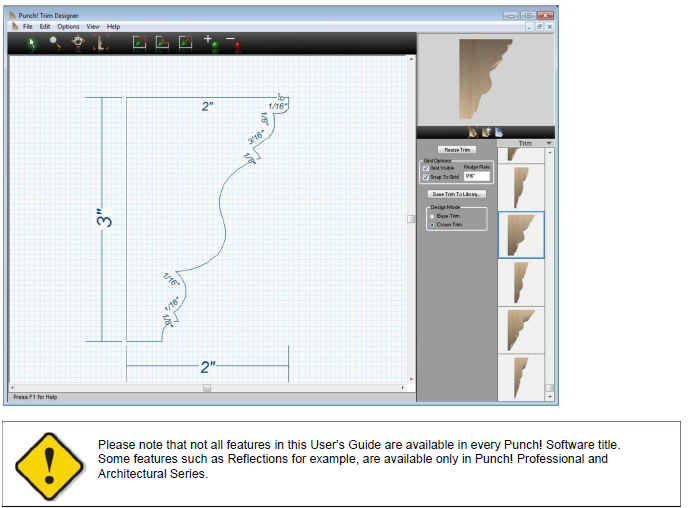
Task: Select the bottom trim thumbnail in library
Action: point(521,378)
